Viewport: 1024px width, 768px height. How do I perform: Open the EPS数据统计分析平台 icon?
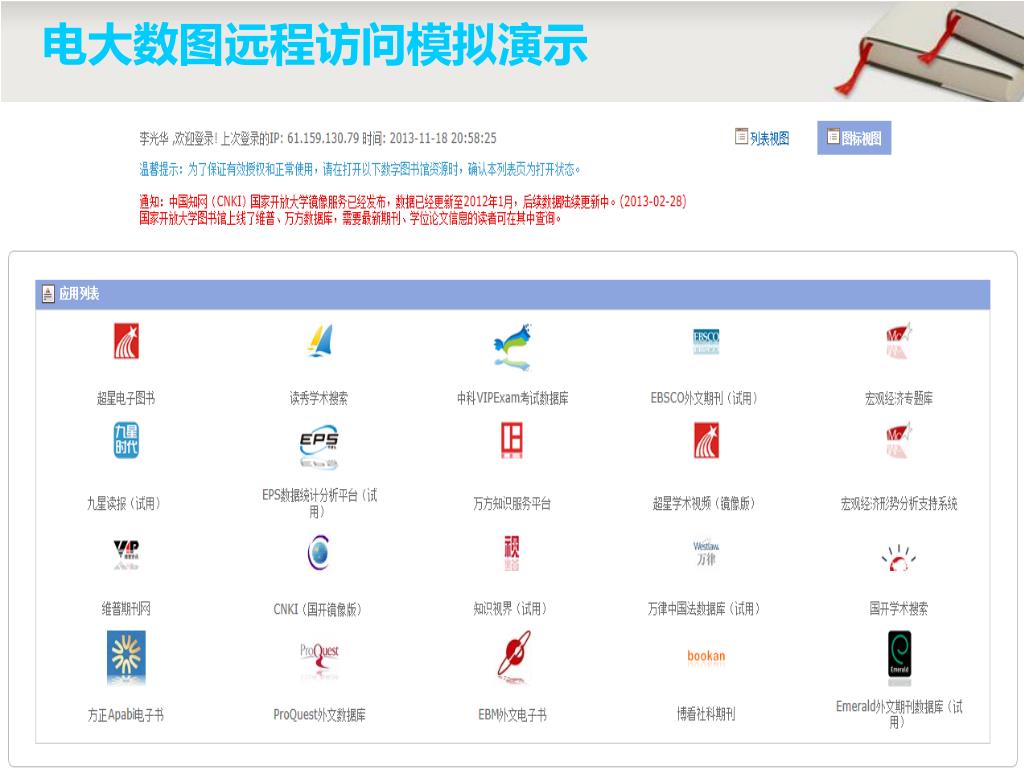pyautogui.click(x=319, y=448)
